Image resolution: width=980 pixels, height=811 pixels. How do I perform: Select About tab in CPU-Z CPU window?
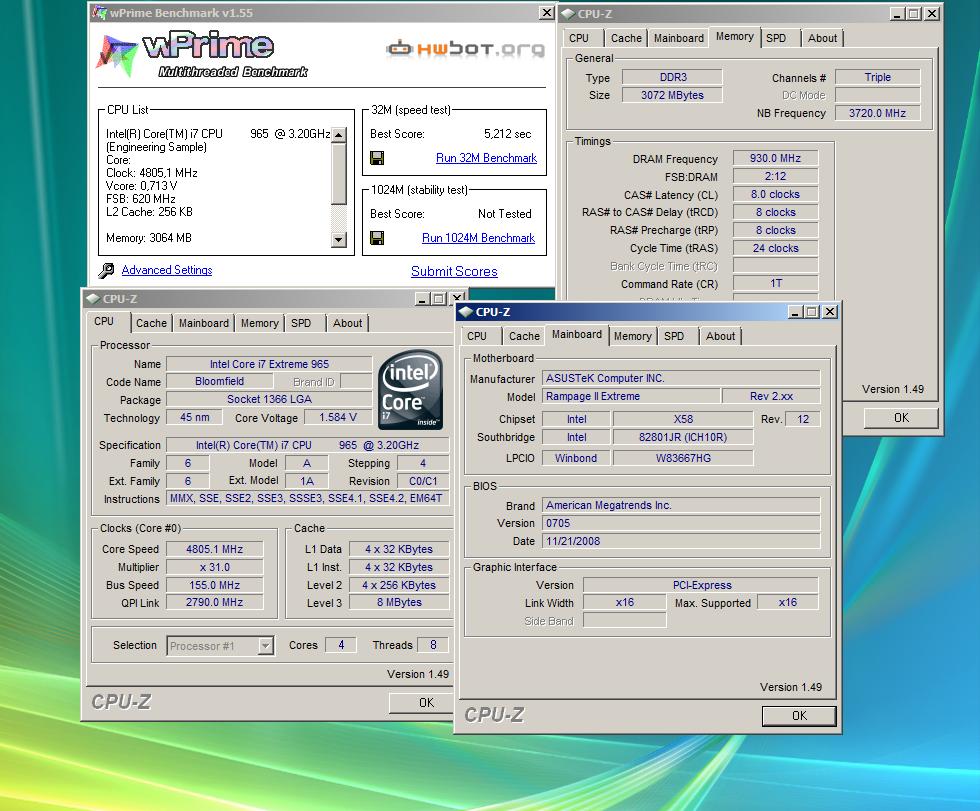[x=347, y=323]
